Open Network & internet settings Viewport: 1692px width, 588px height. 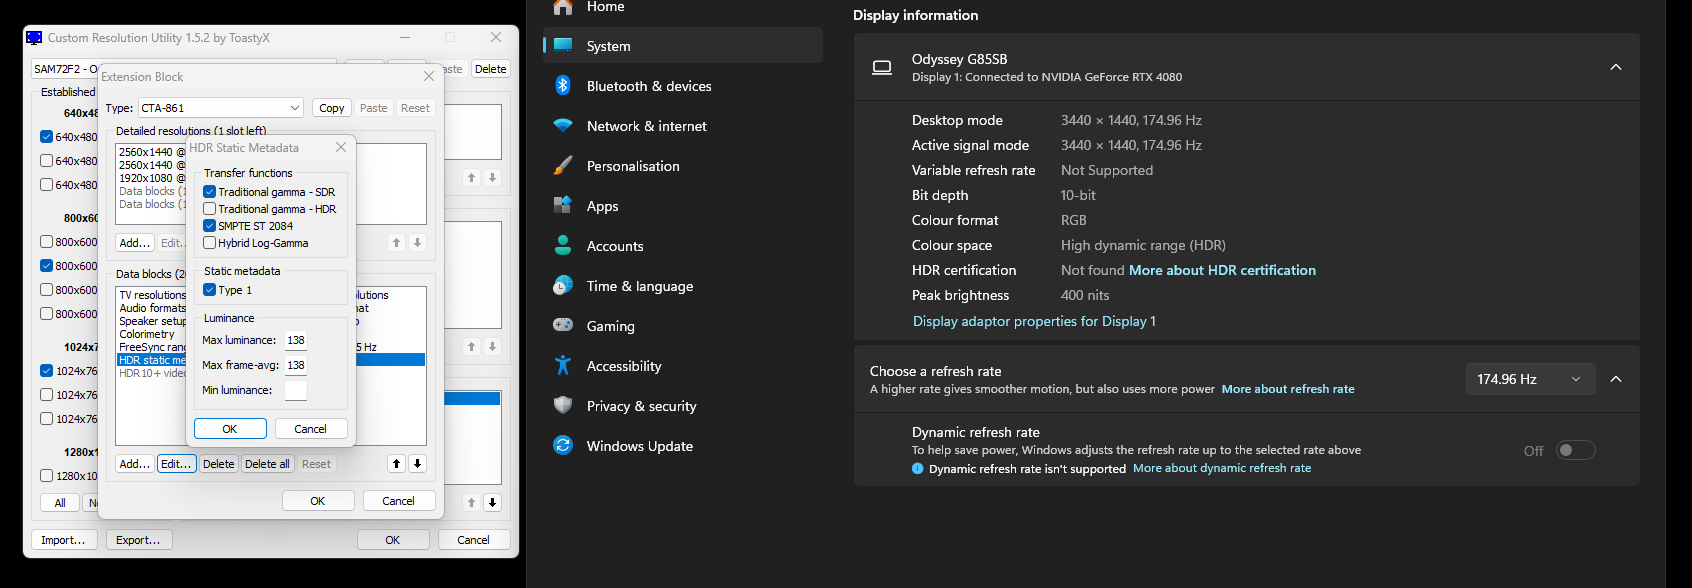(646, 126)
